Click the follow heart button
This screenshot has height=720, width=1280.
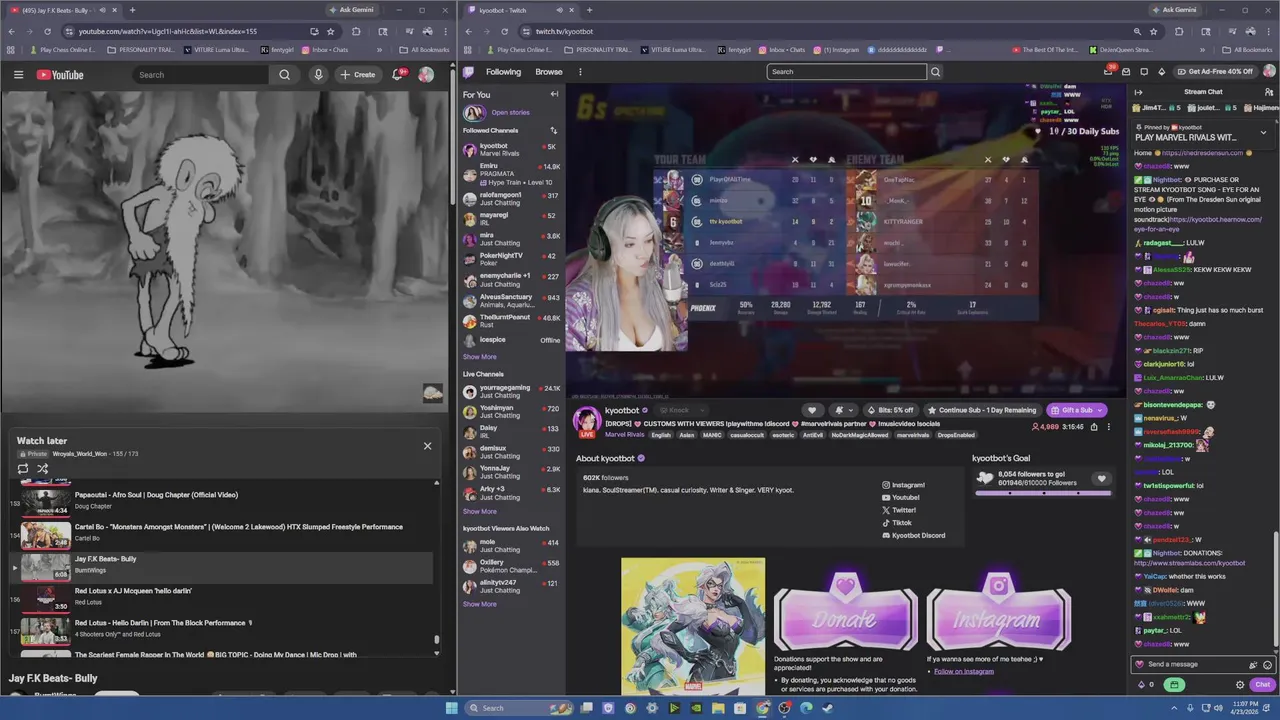[x=812, y=410]
